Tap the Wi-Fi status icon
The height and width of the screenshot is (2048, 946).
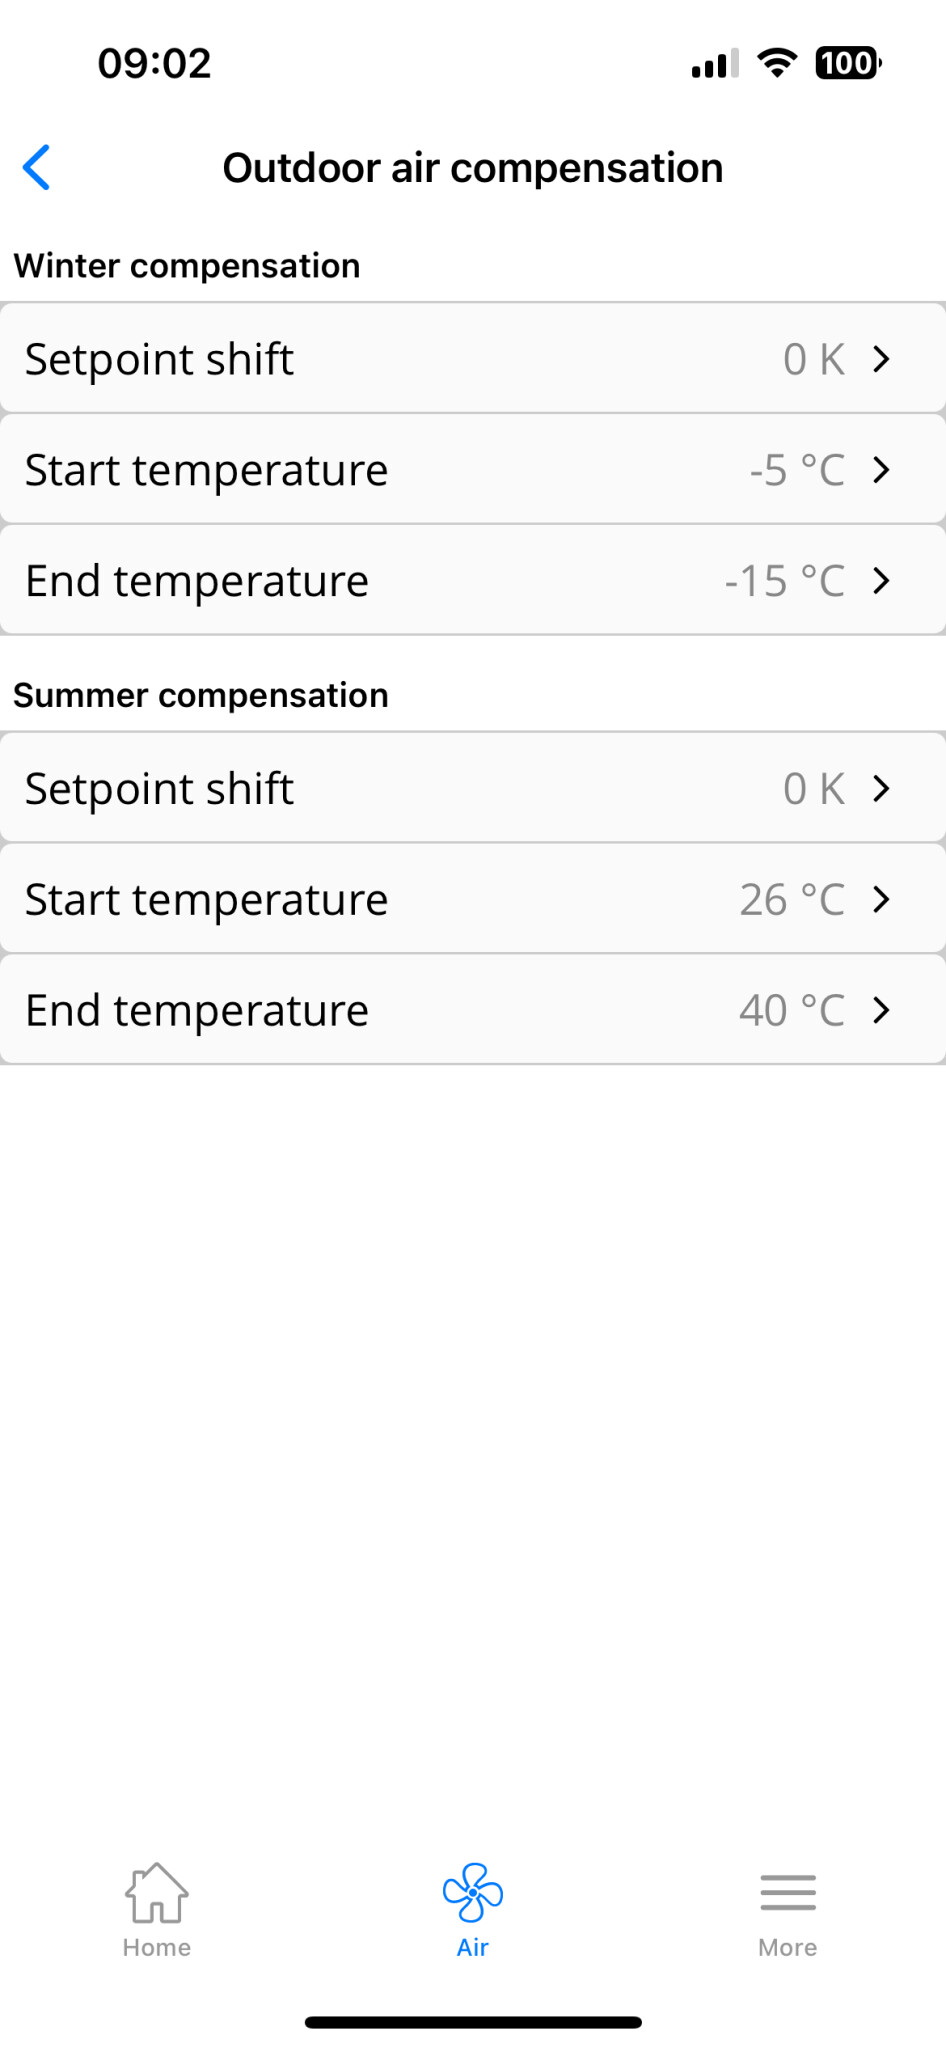[777, 63]
